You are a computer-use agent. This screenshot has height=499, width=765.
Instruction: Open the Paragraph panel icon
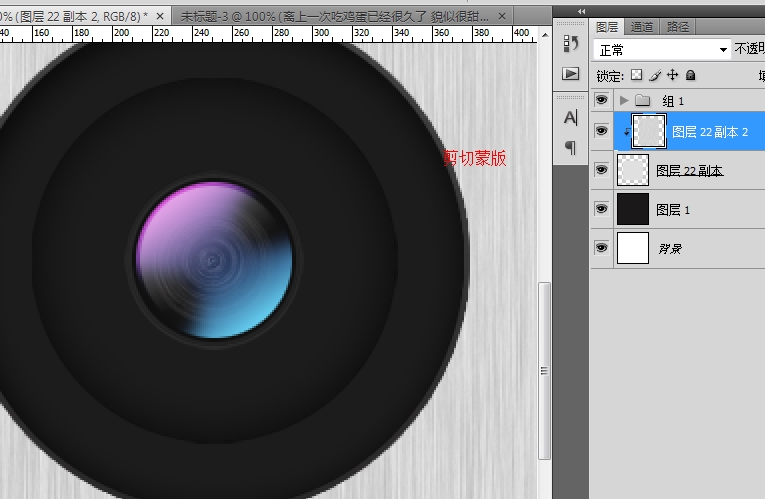point(571,147)
